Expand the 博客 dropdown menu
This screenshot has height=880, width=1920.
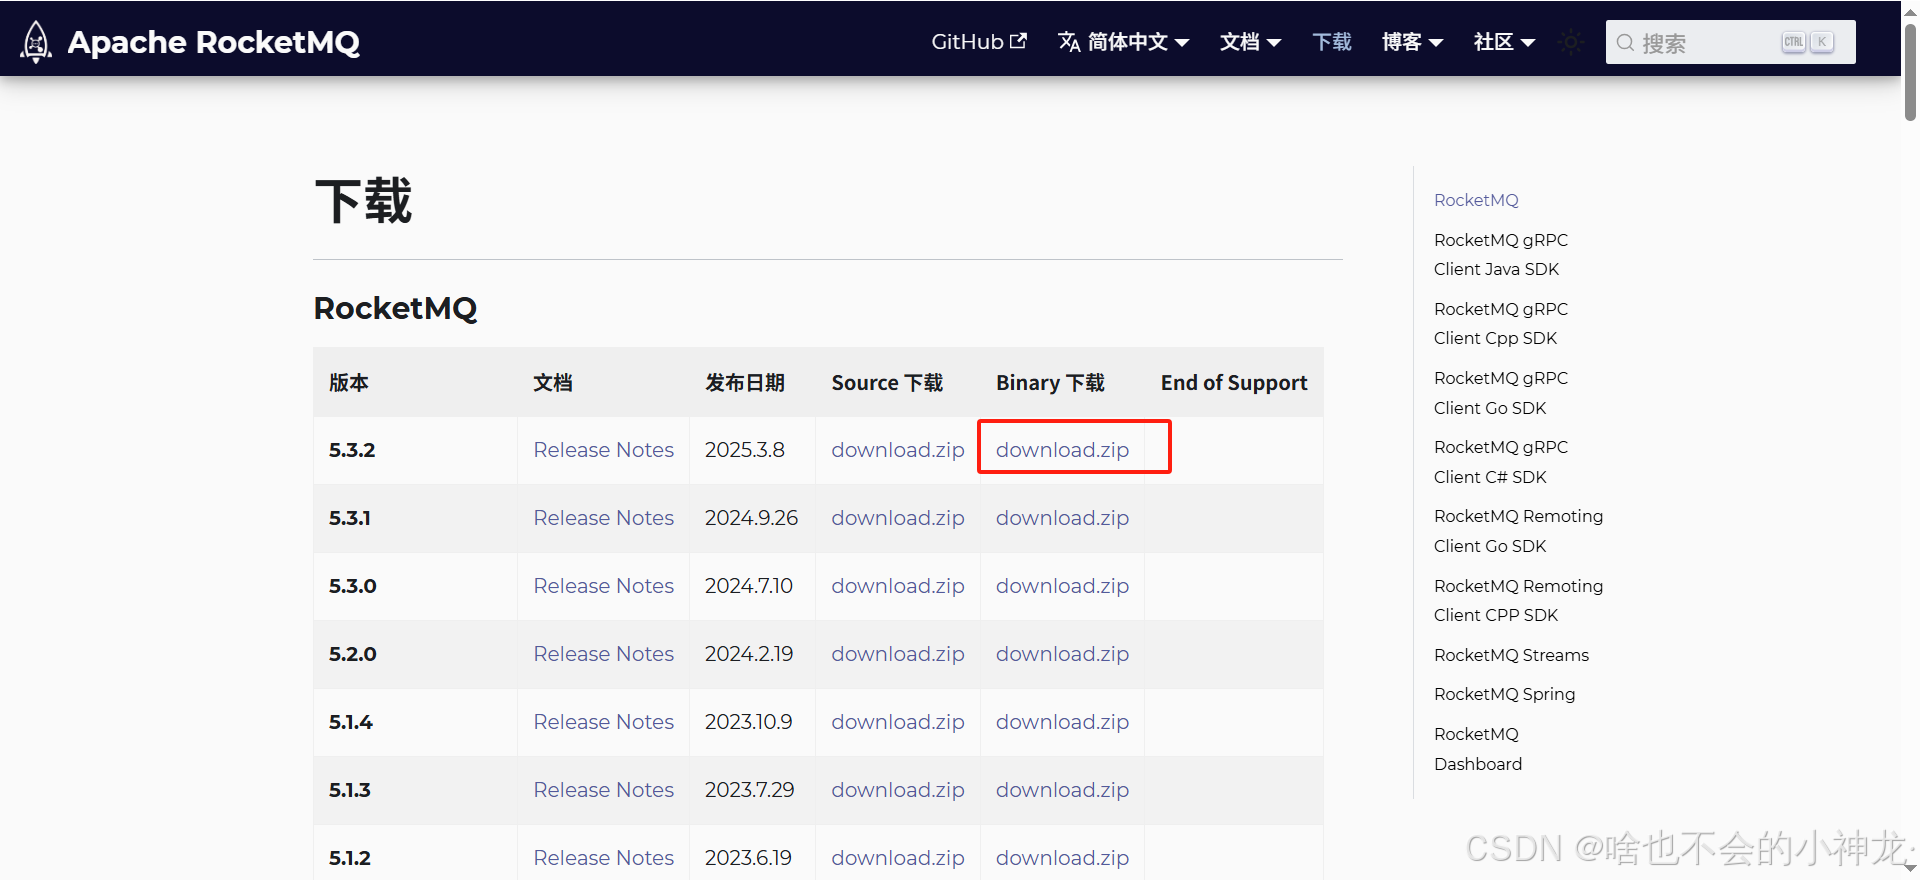[x=1412, y=42]
